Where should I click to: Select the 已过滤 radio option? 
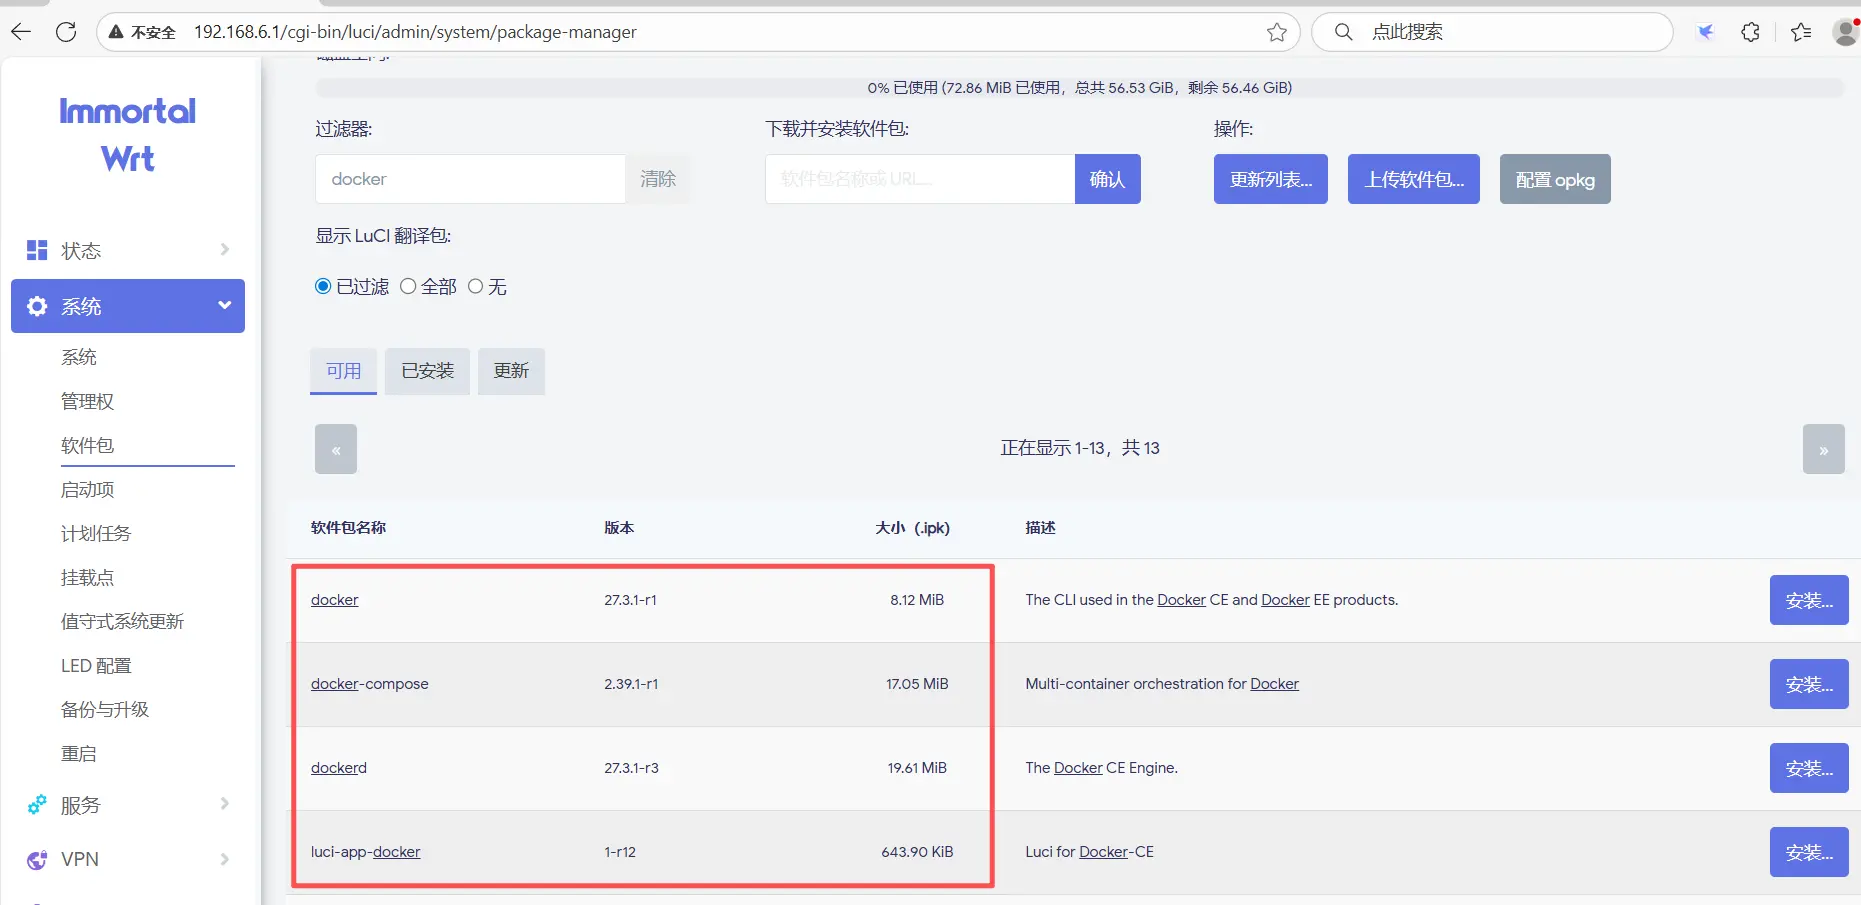pos(323,287)
